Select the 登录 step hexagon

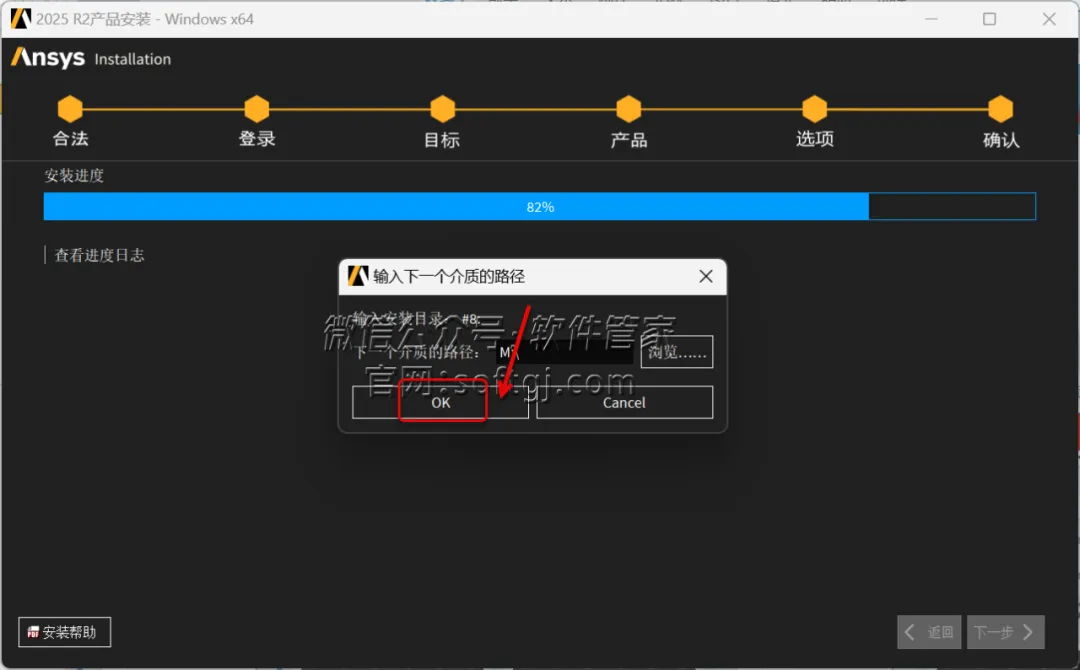tap(257, 109)
